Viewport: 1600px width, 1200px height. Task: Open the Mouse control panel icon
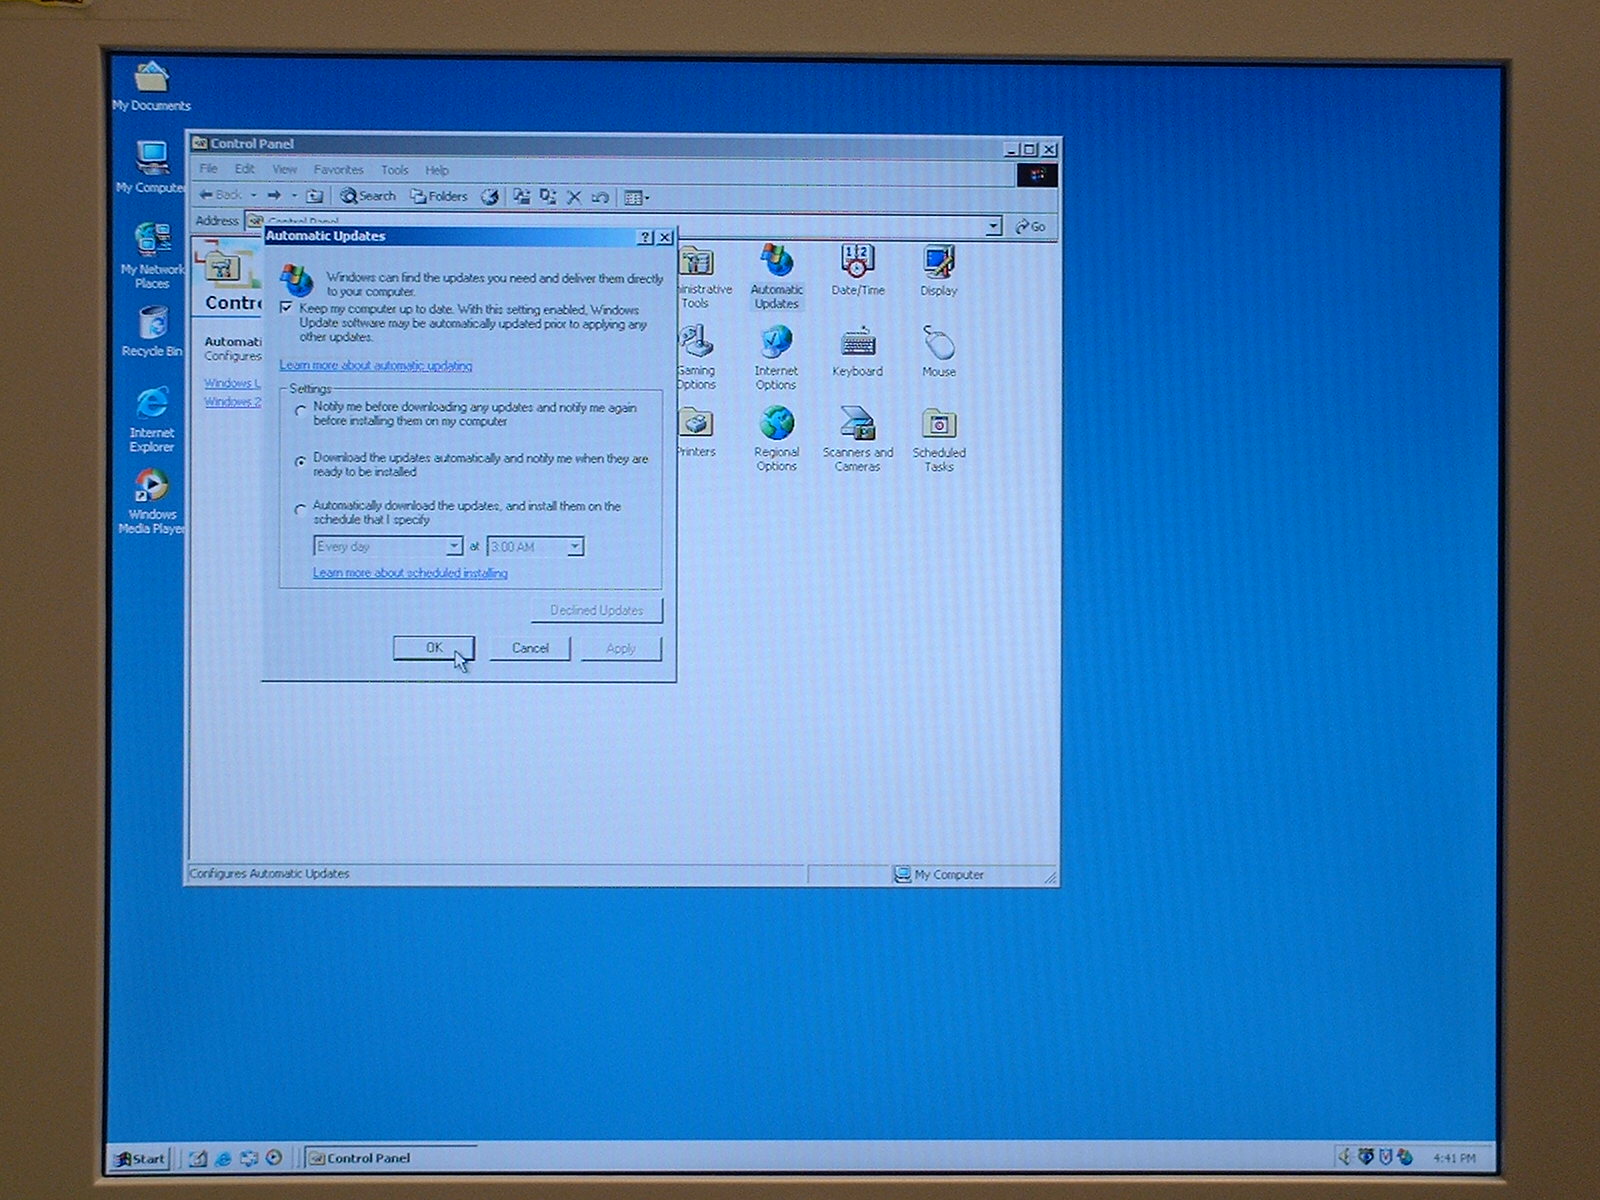tap(938, 345)
